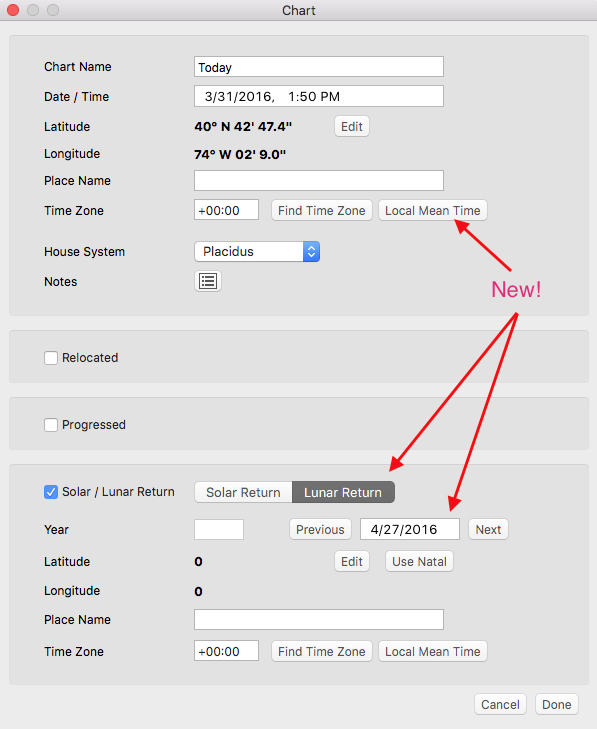Close the Chart window
The image size is (597, 729).
pyautogui.click(x=13, y=10)
